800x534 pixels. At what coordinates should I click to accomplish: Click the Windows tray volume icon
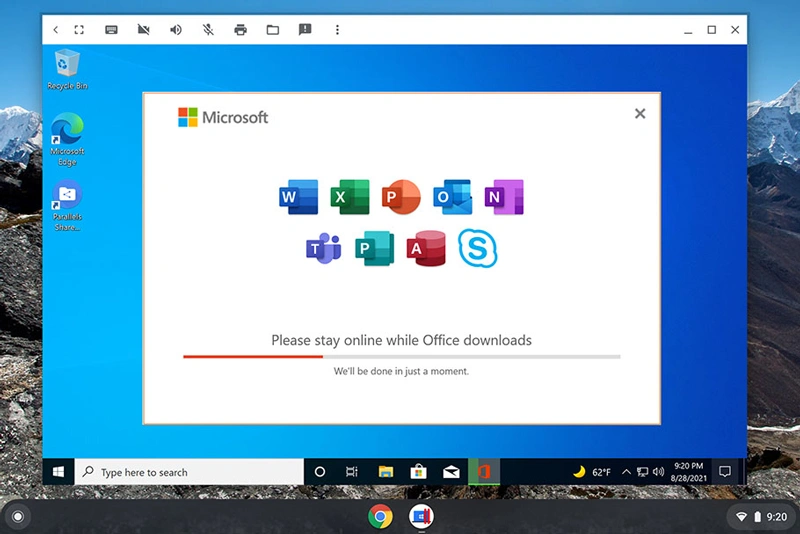[659, 472]
